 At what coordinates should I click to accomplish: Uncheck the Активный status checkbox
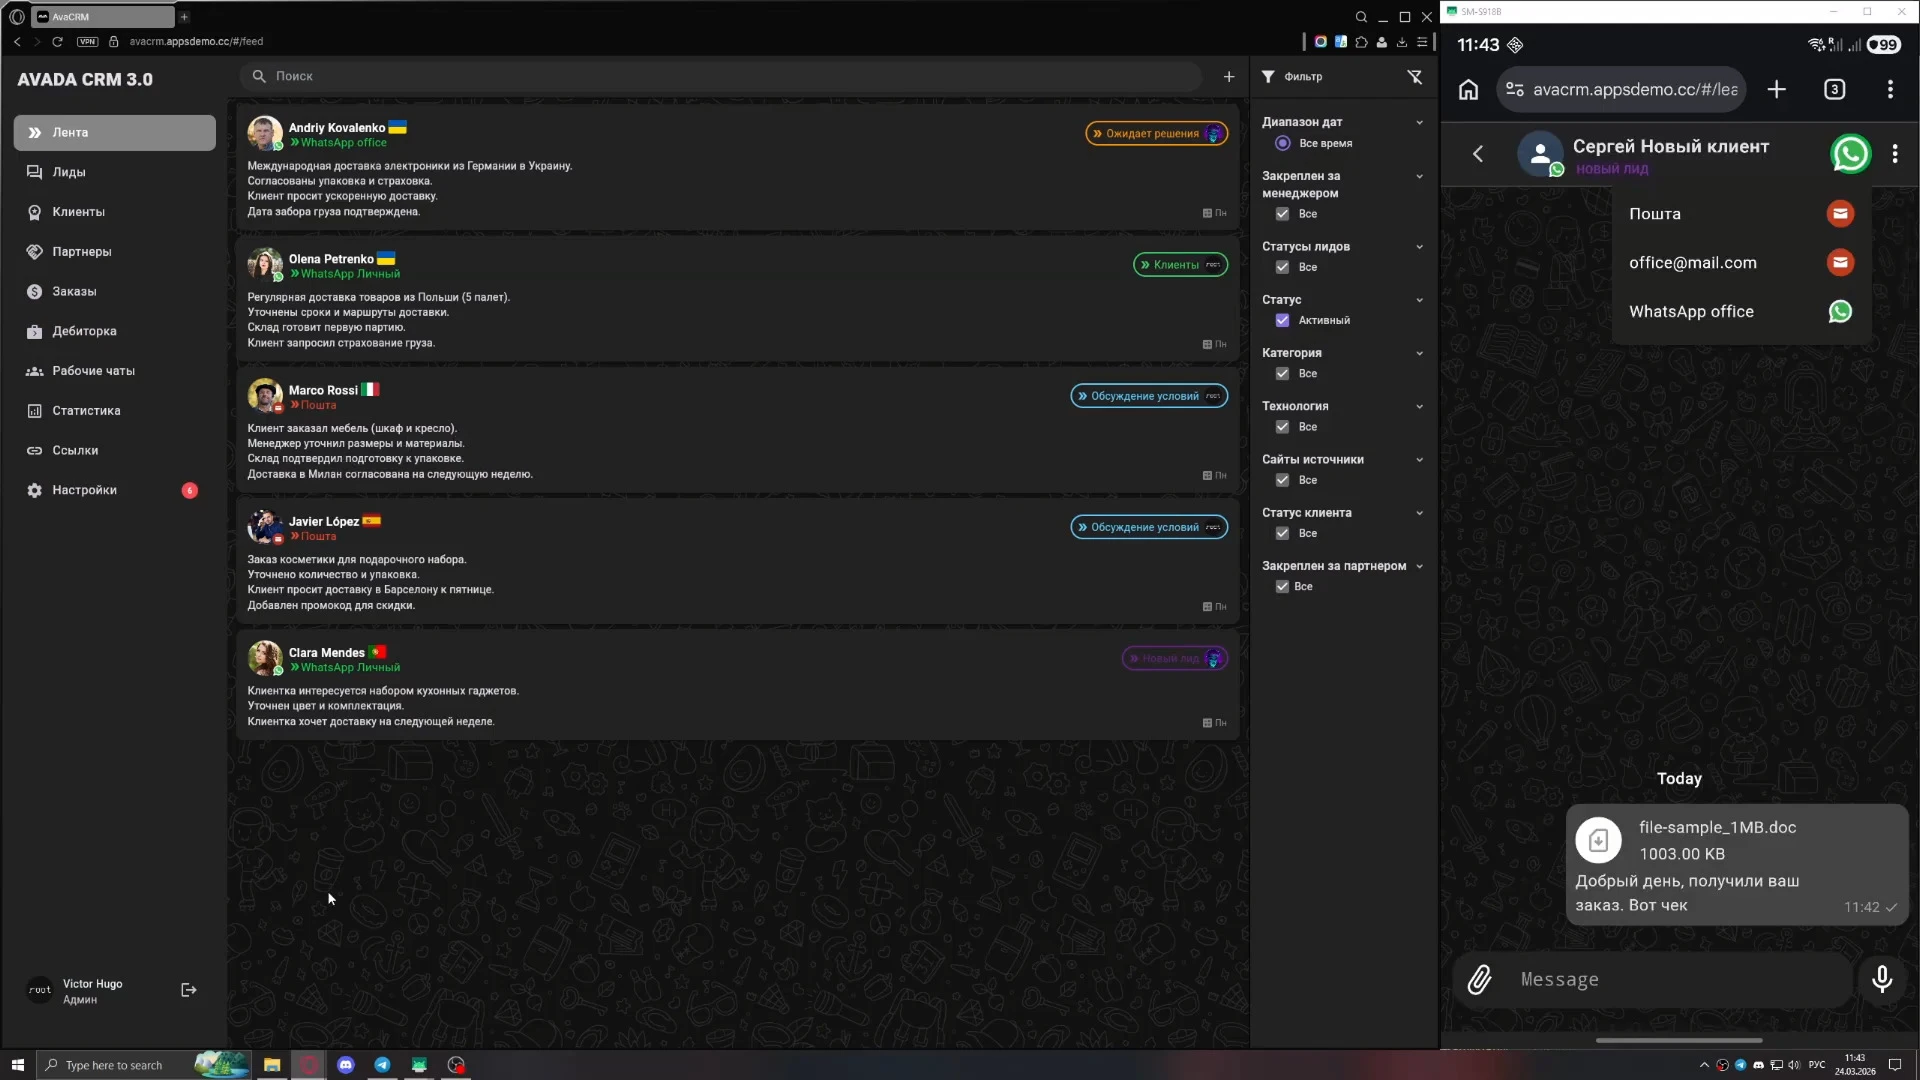coord(1282,321)
